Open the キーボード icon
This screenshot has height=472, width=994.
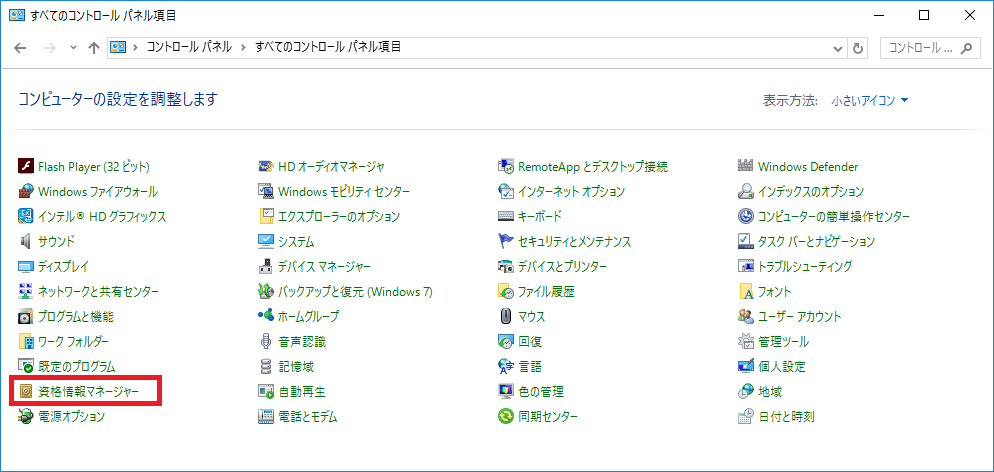coord(505,217)
